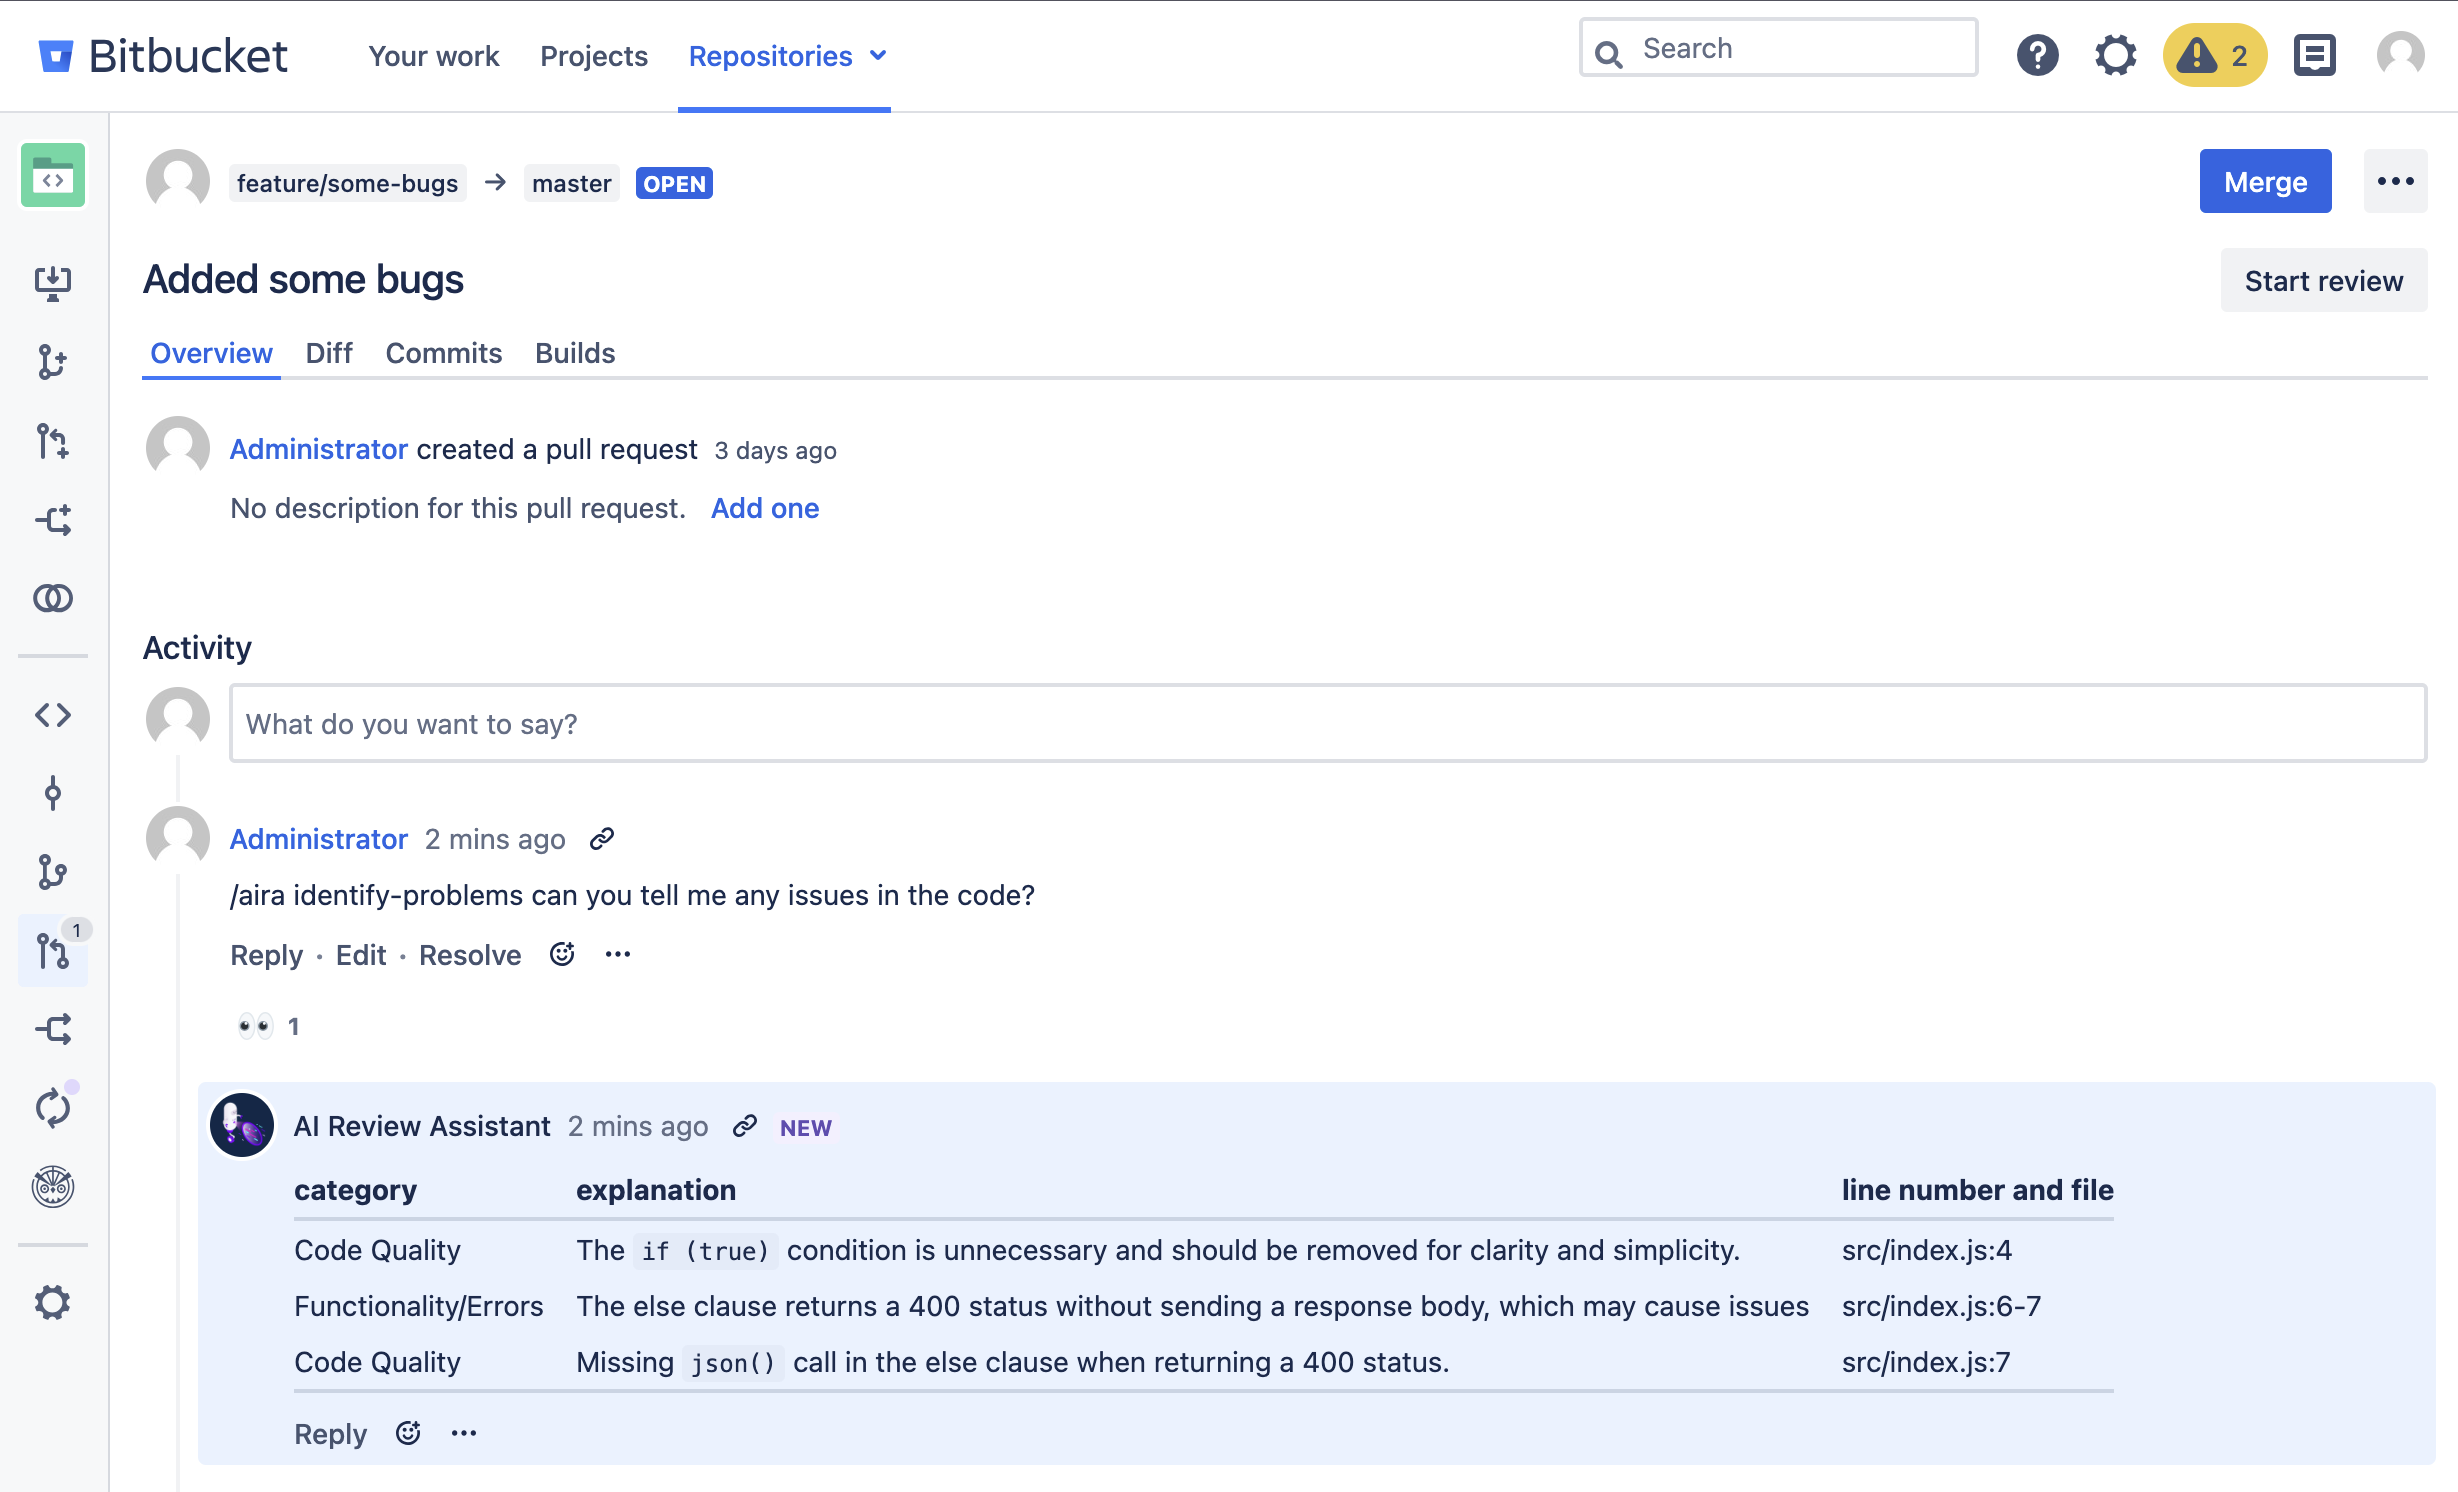Expand more options menu on the comment
The width and height of the screenshot is (2458, 1492).
click(x=617, y=954)
